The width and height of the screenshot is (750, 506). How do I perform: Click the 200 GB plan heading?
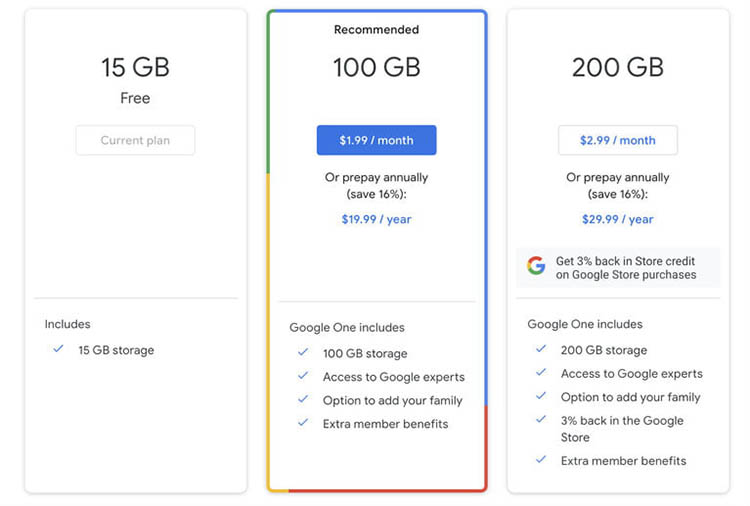pos(618,67)
